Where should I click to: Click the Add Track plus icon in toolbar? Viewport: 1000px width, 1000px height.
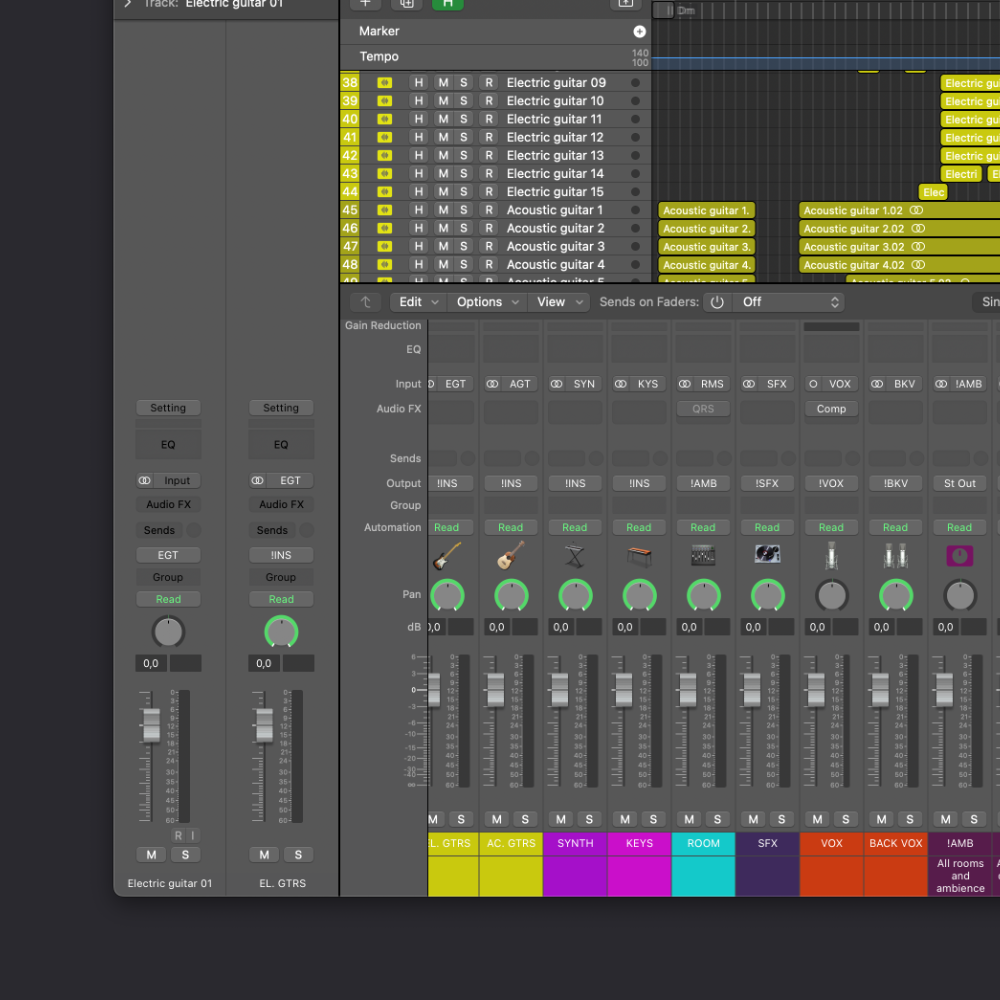[364, 5]
